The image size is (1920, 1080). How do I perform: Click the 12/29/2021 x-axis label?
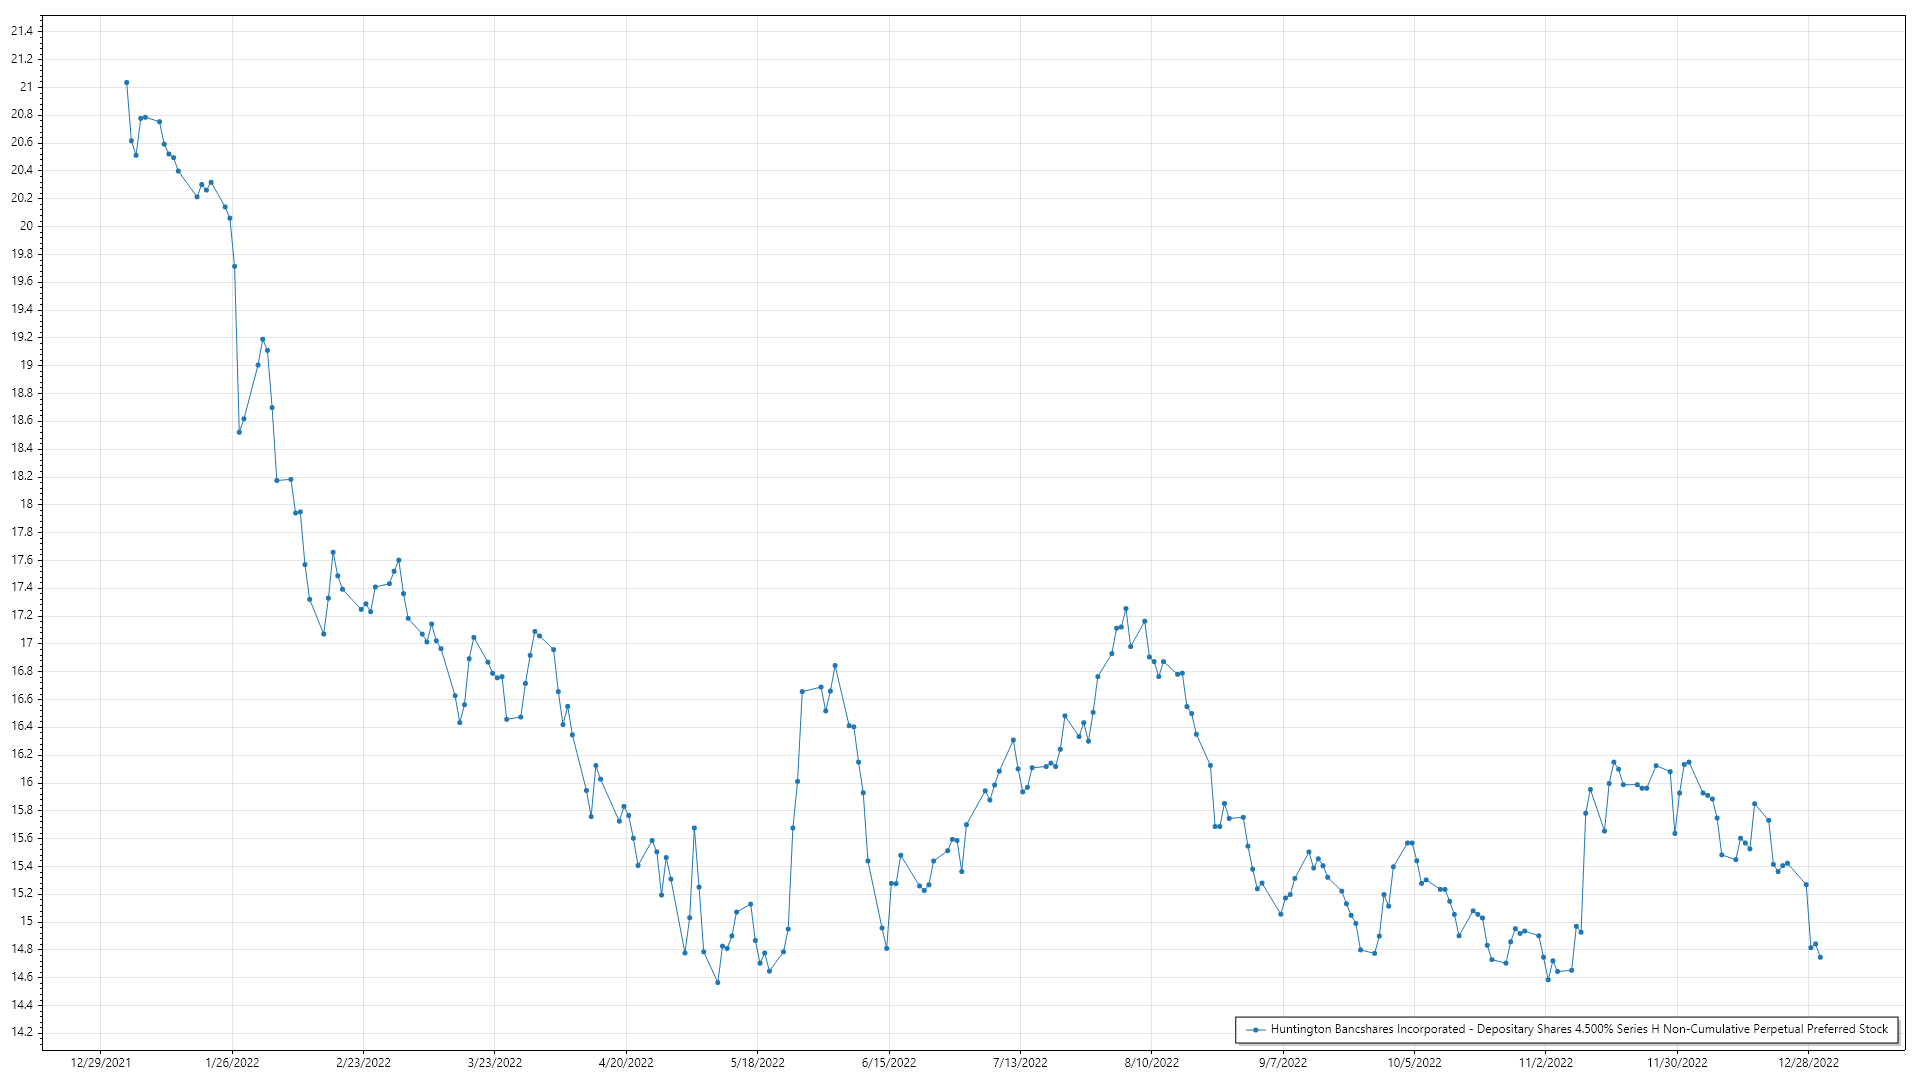pos(100,1063)
